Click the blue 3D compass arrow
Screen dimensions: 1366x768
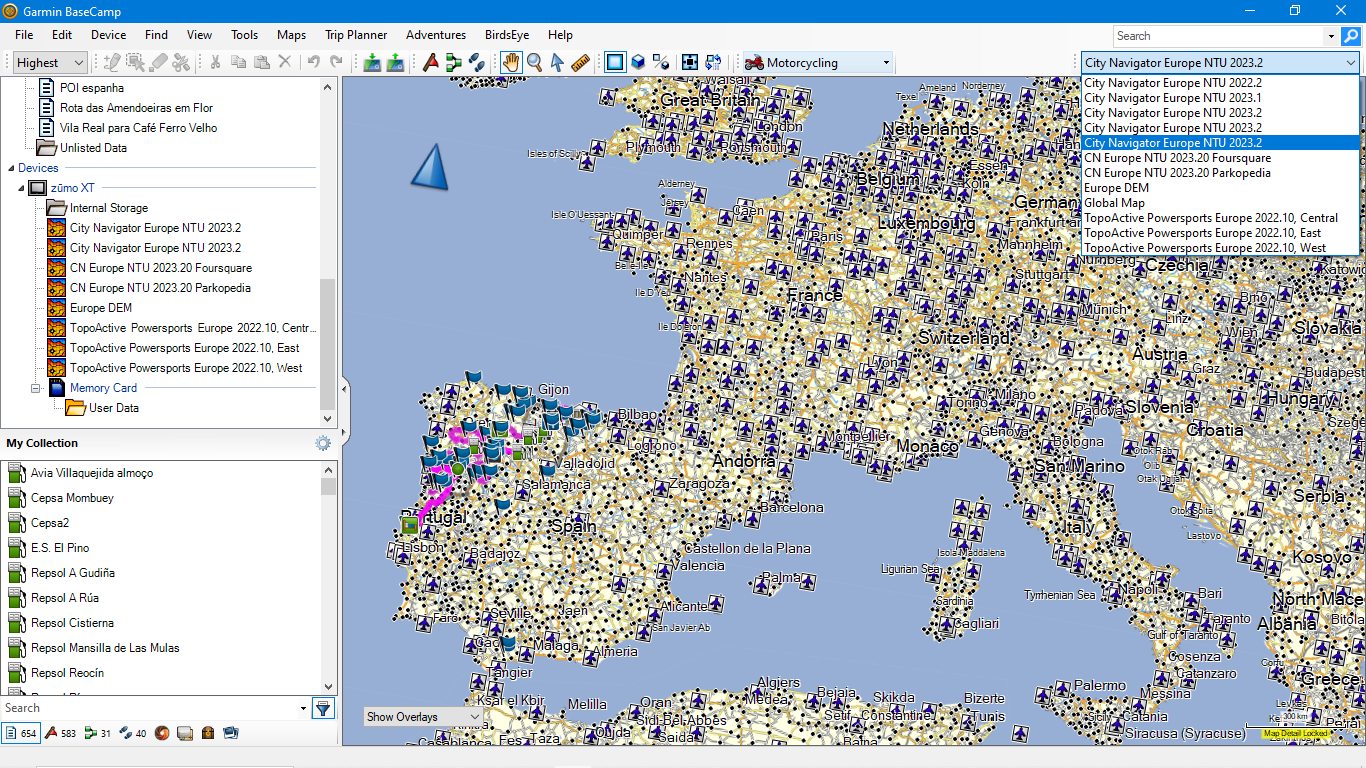tap(429, 166)
